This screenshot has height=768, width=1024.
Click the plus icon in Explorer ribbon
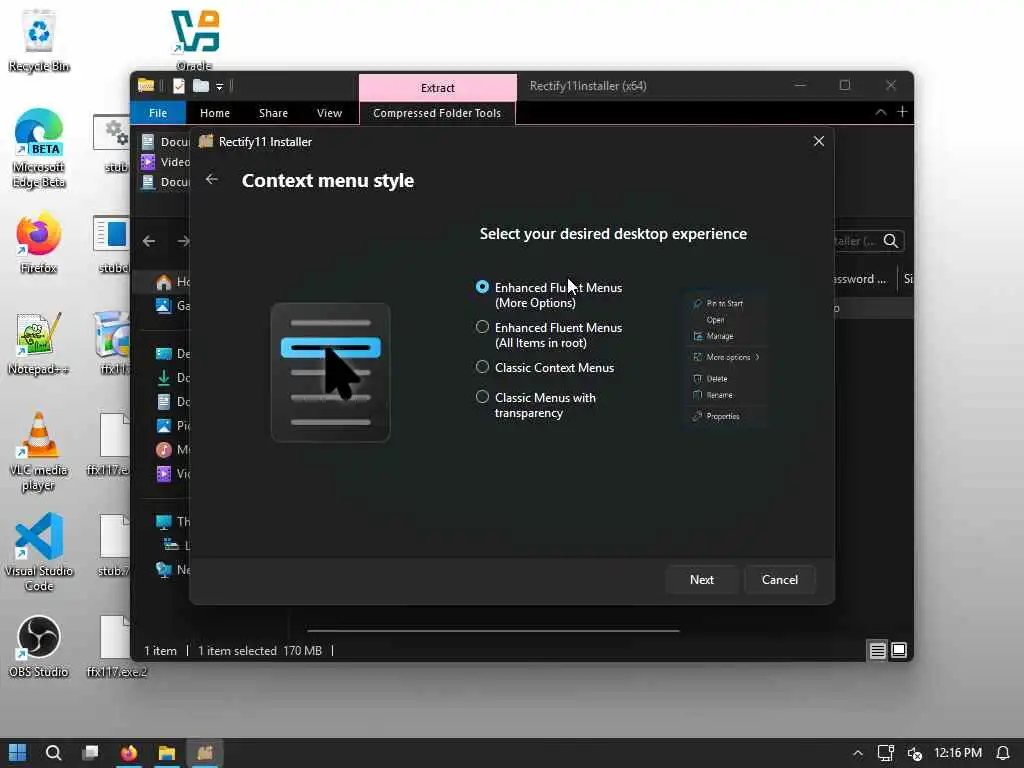902,112
